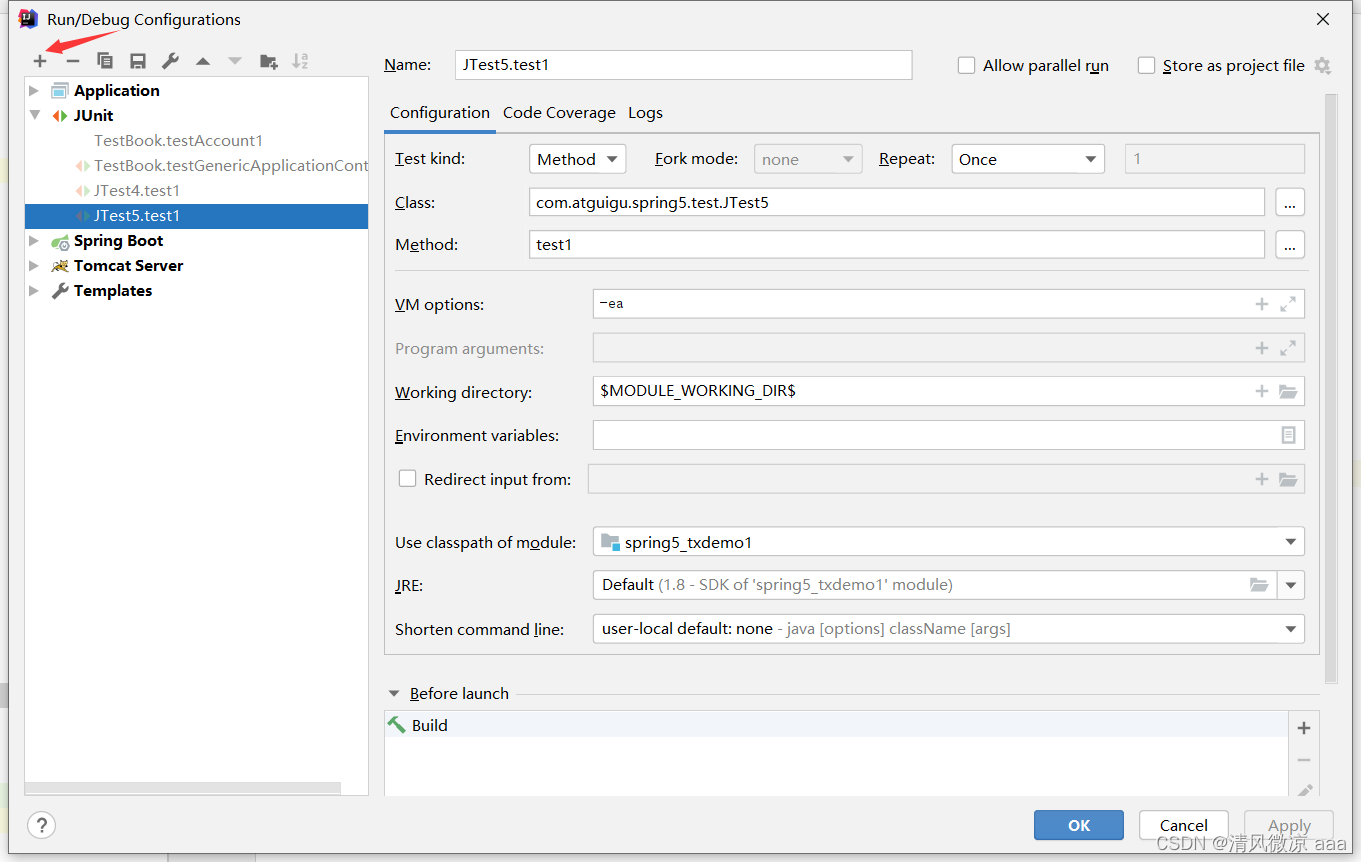Screen dimensions: 1361x862
Task: Enable Allow parallel run checkbox
Action: 966,65
